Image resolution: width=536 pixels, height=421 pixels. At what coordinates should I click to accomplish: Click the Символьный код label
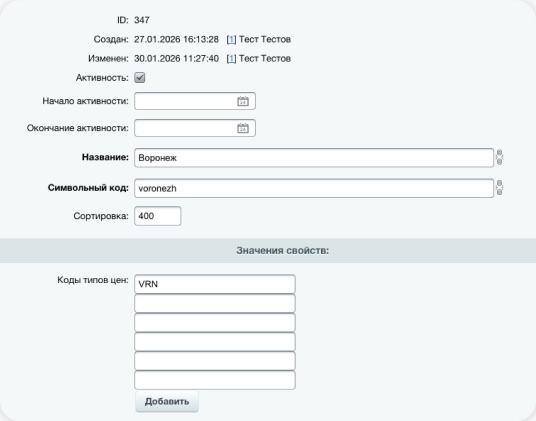click(88, 188)
